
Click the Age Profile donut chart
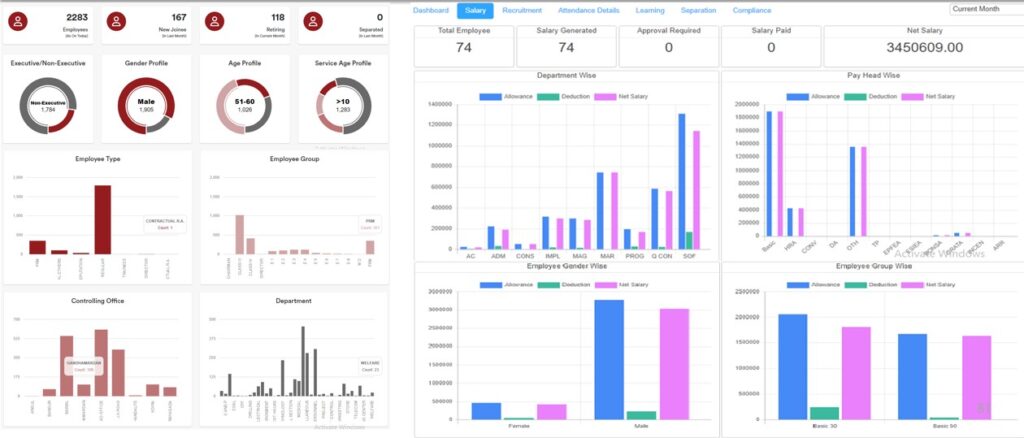tap(244, 104)
